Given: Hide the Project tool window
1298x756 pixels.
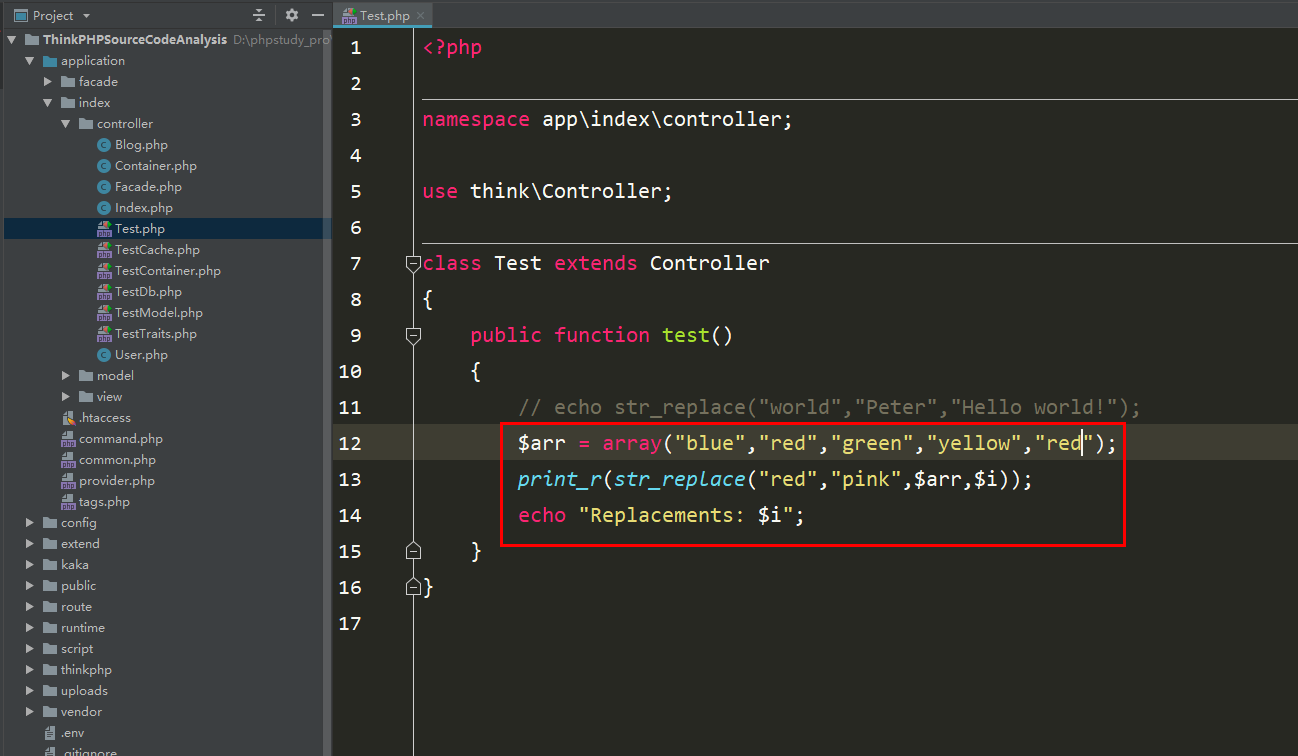Looking at the screenshot, I should coord(318,15).
